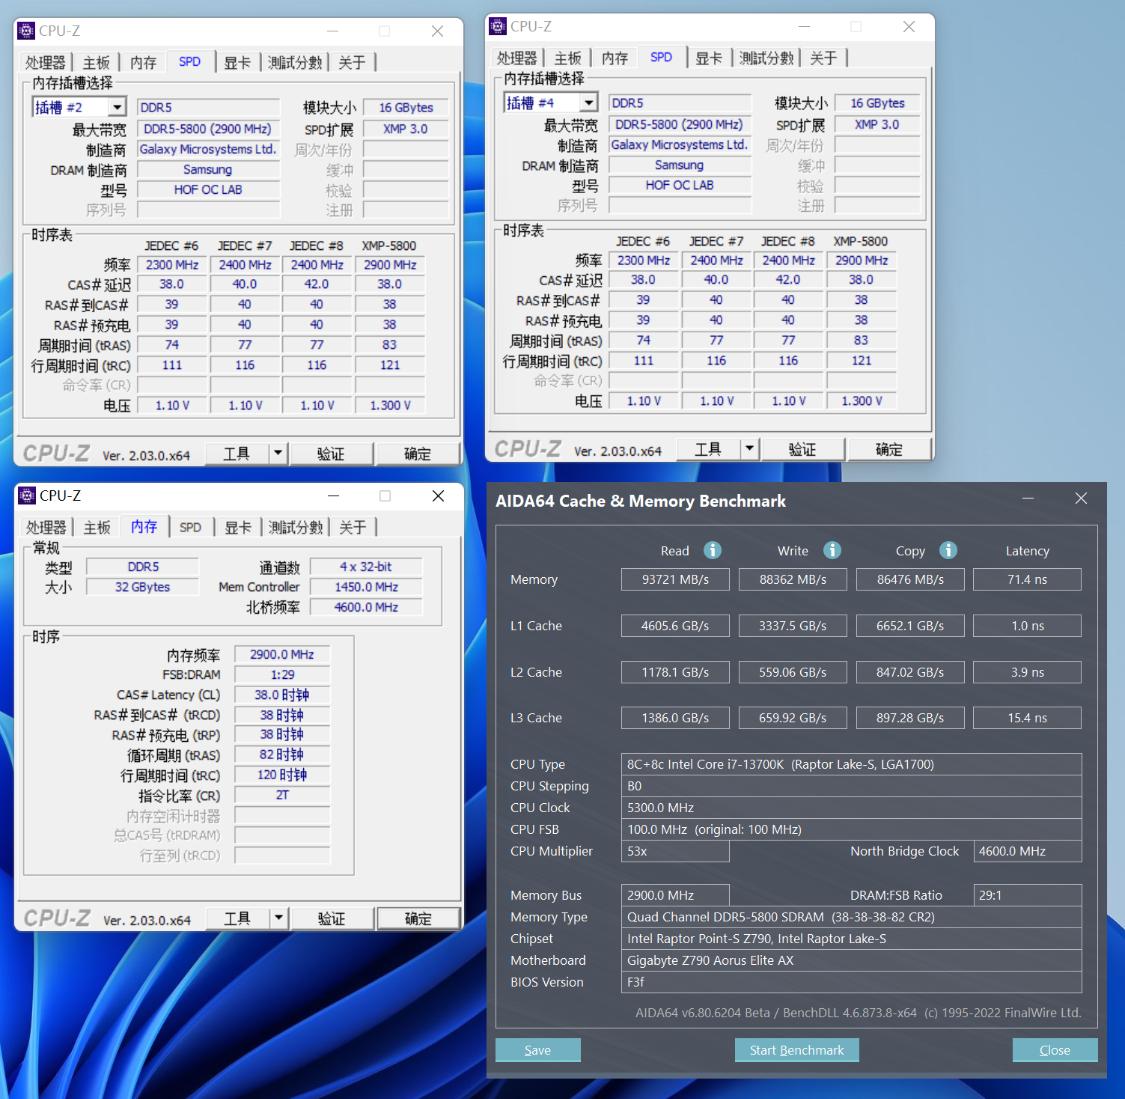
Task: Click the CPU-Z icon on the top-right window
Action: (498, 26)
